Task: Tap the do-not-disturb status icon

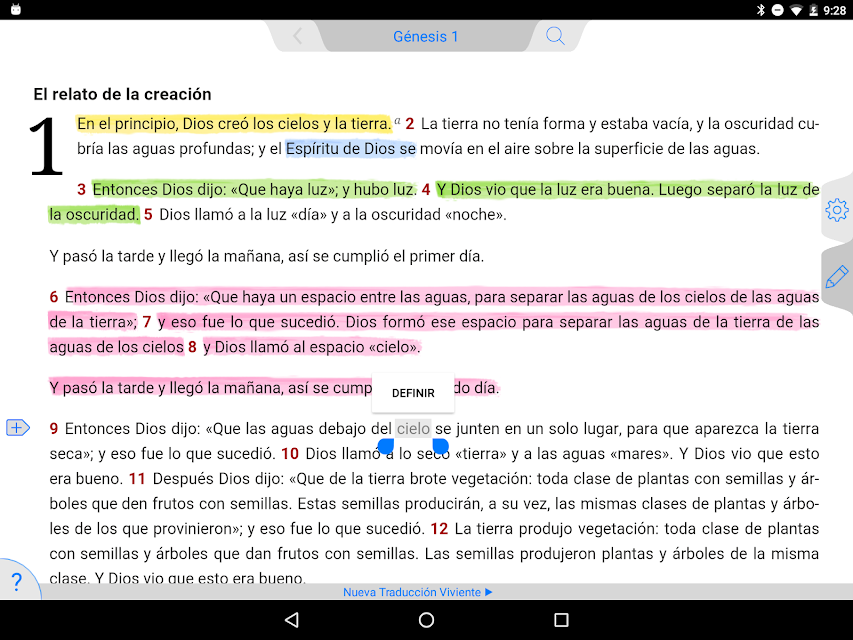Action: 777,10
